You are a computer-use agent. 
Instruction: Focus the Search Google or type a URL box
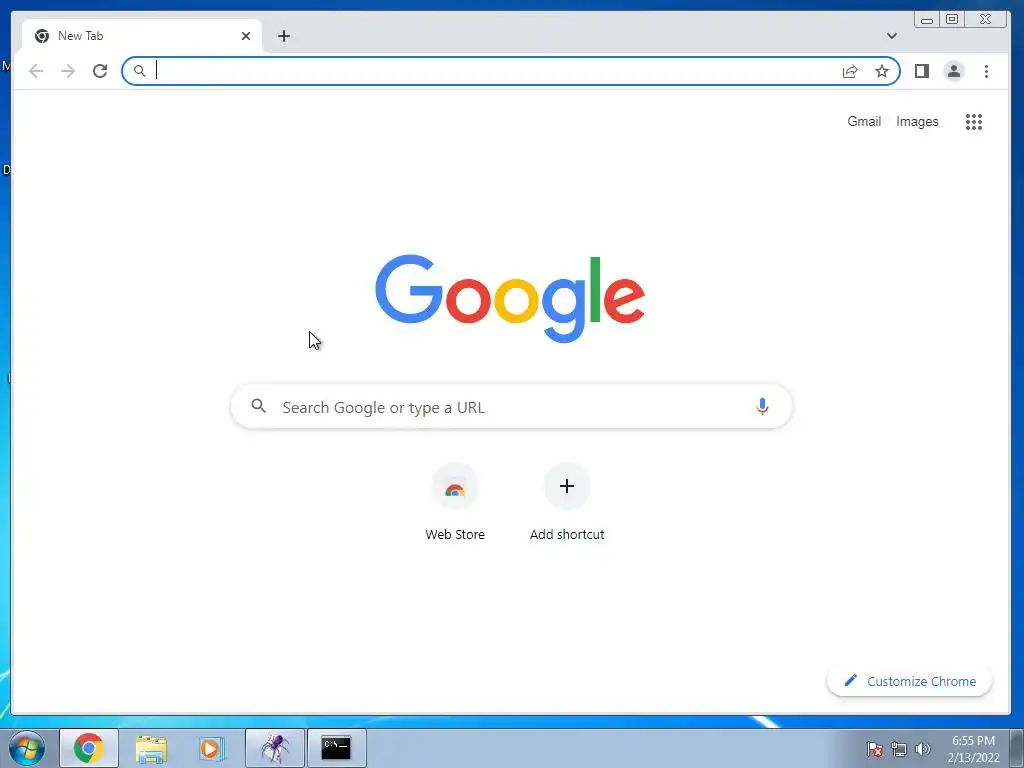[511, 406]
